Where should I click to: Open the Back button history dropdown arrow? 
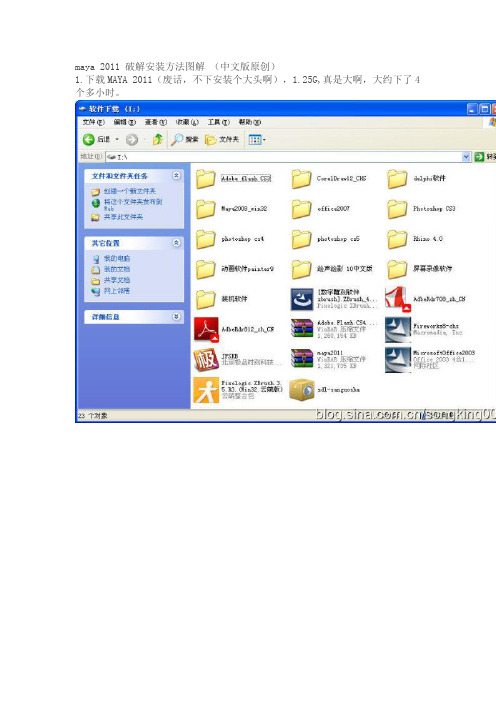[117, 140]
